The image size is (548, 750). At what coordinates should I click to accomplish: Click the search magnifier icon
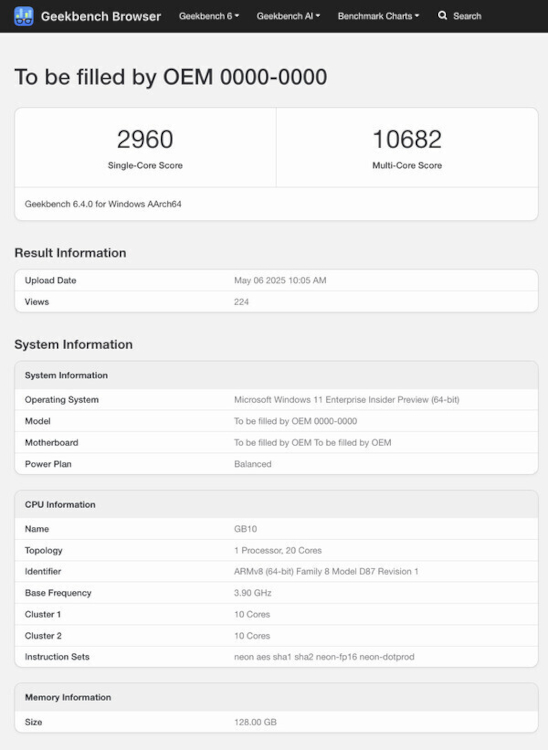(442, 16)
